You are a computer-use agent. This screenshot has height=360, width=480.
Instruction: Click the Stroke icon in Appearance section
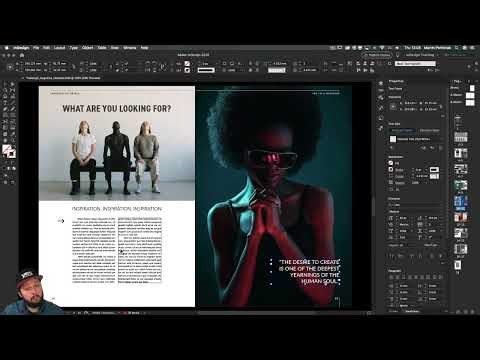391,170
